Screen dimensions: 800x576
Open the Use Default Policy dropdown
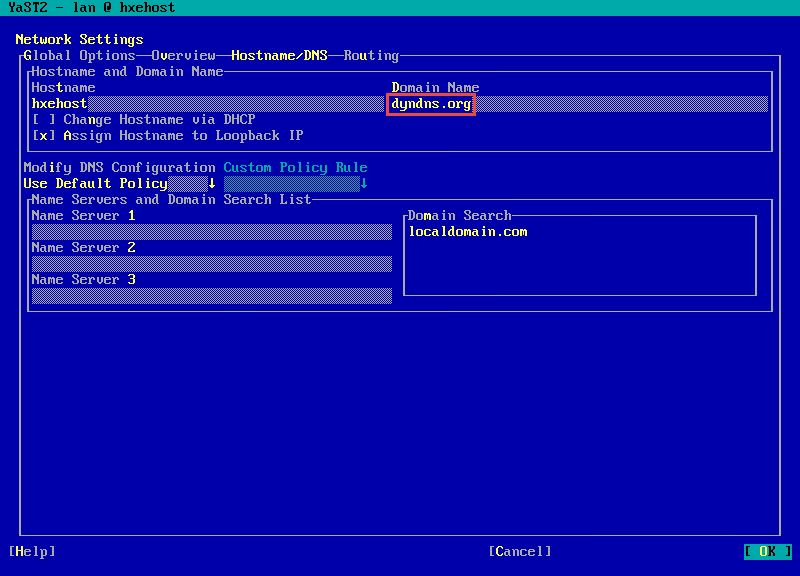click(120, 184)
